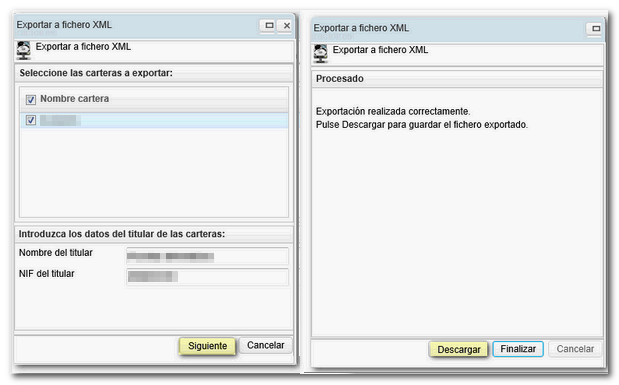Click the 'NIF del titular' label
This screenshot has width=619, height=385.
(47, 274)
